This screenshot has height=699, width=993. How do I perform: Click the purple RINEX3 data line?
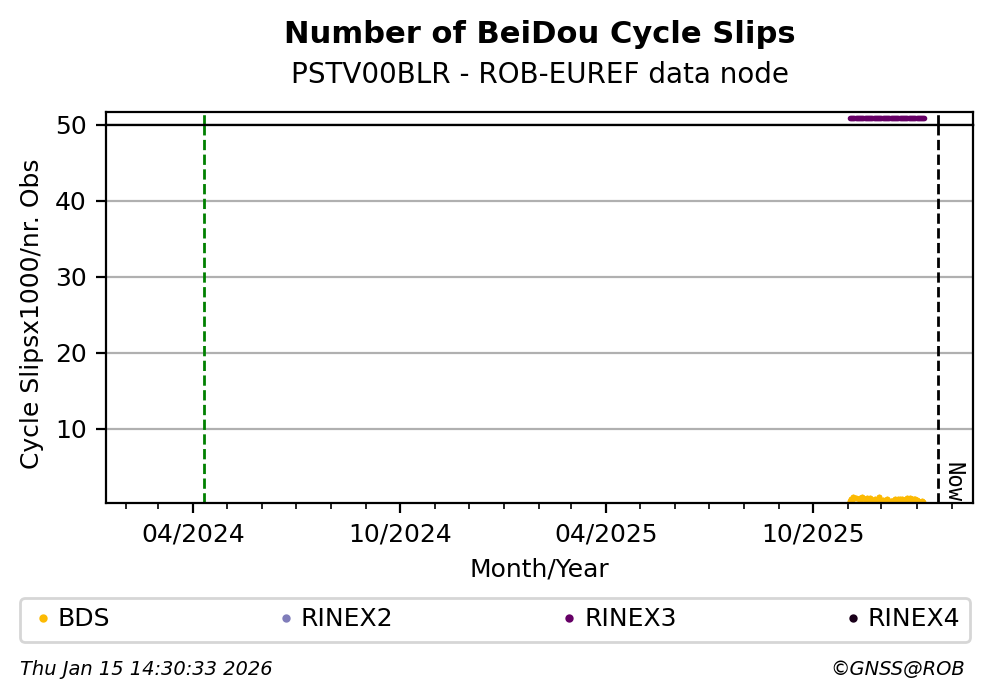[x=887, y=118]
